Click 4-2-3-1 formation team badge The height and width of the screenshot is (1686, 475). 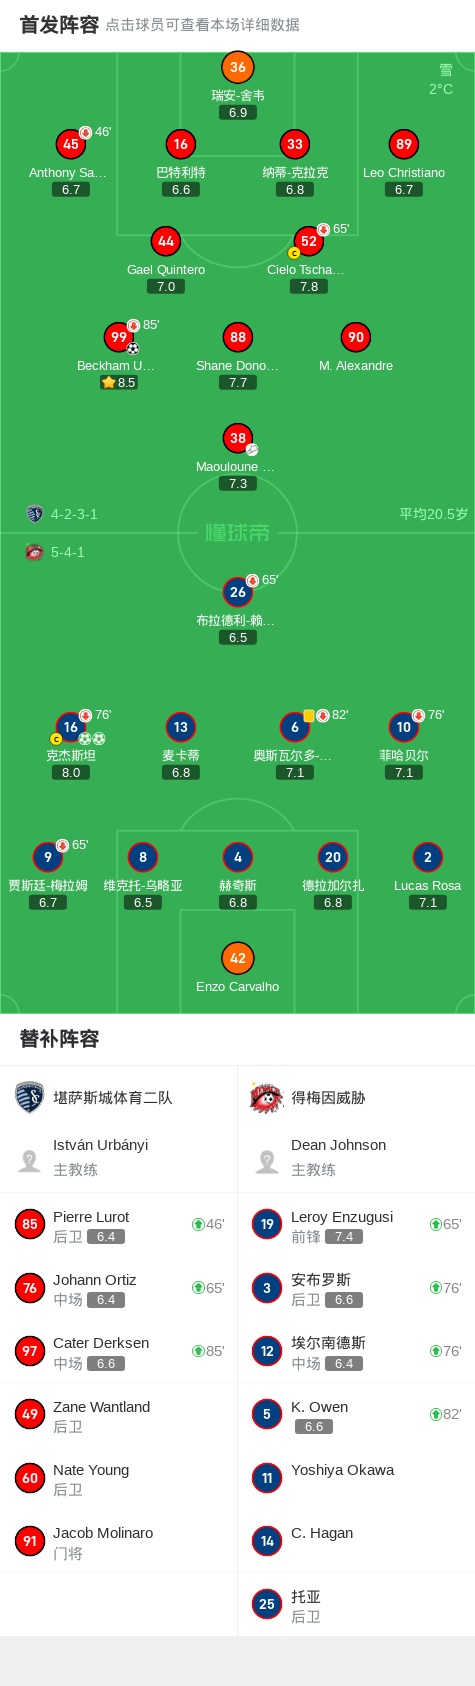(35, 514)
